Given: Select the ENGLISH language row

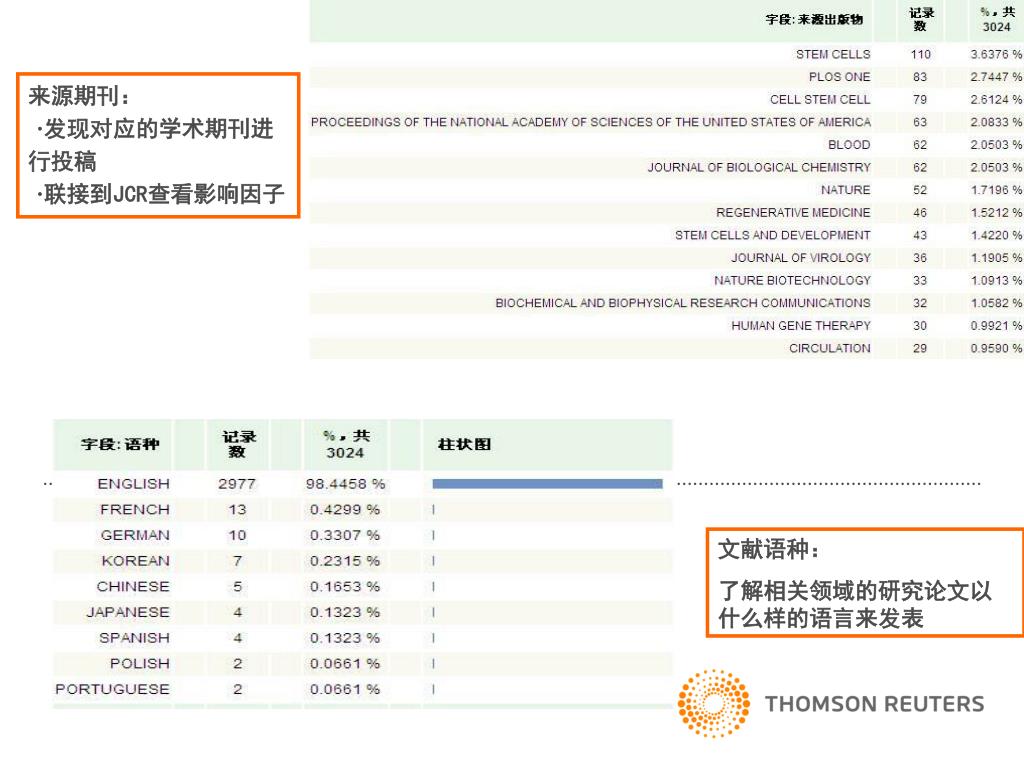Looking at the screenshot, I should 362,484.
